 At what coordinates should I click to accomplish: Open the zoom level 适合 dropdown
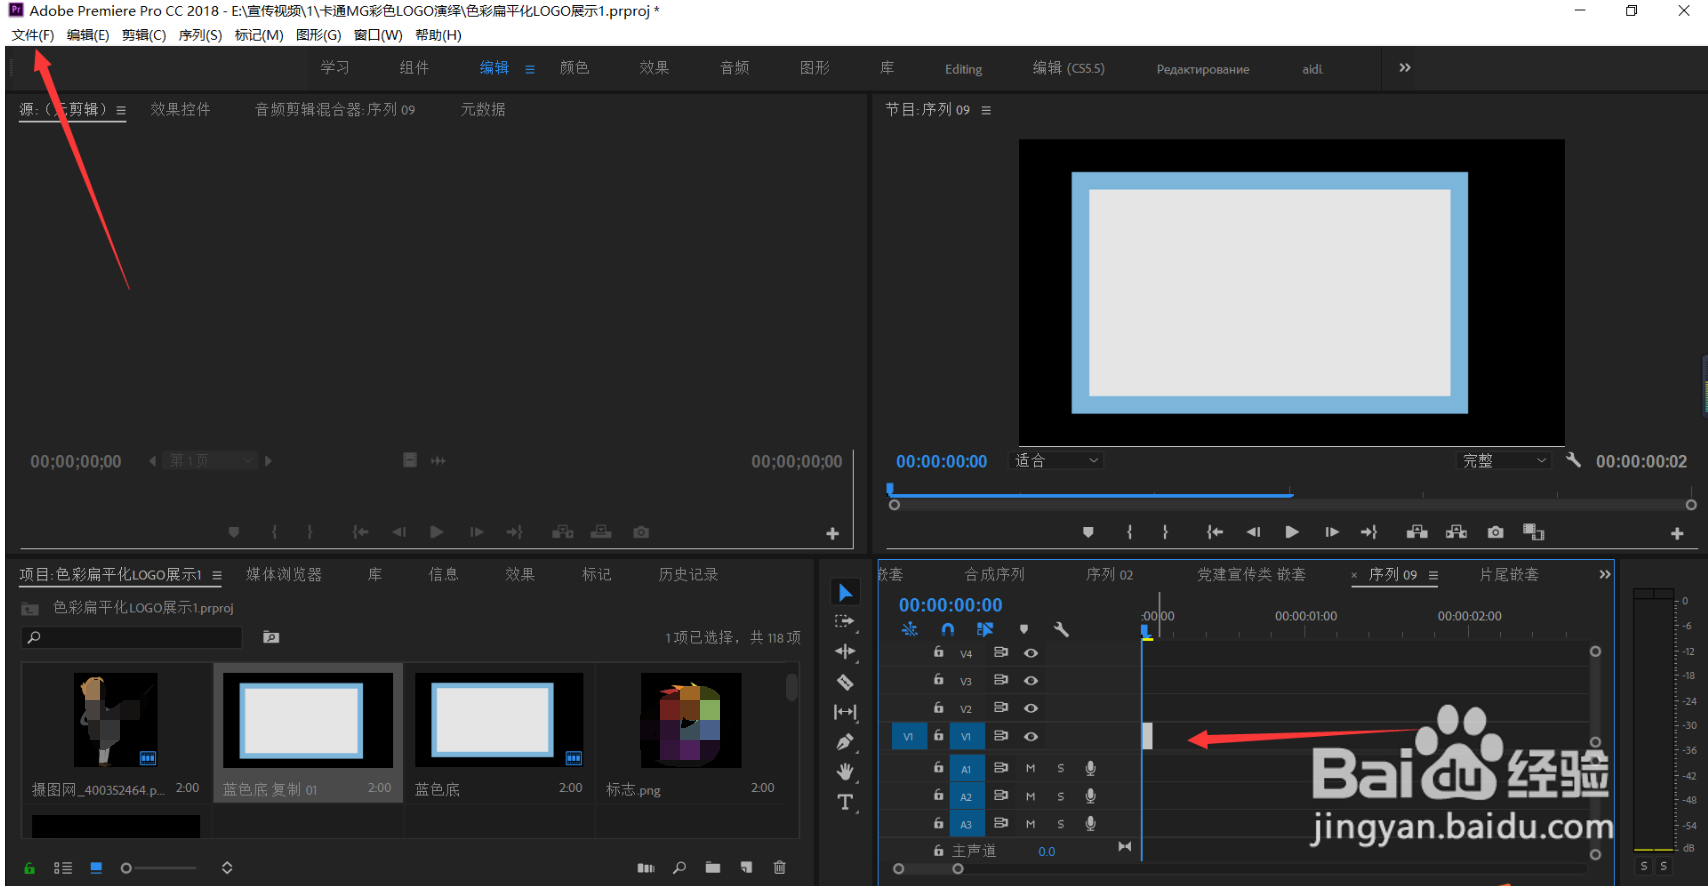point(1057,460)
